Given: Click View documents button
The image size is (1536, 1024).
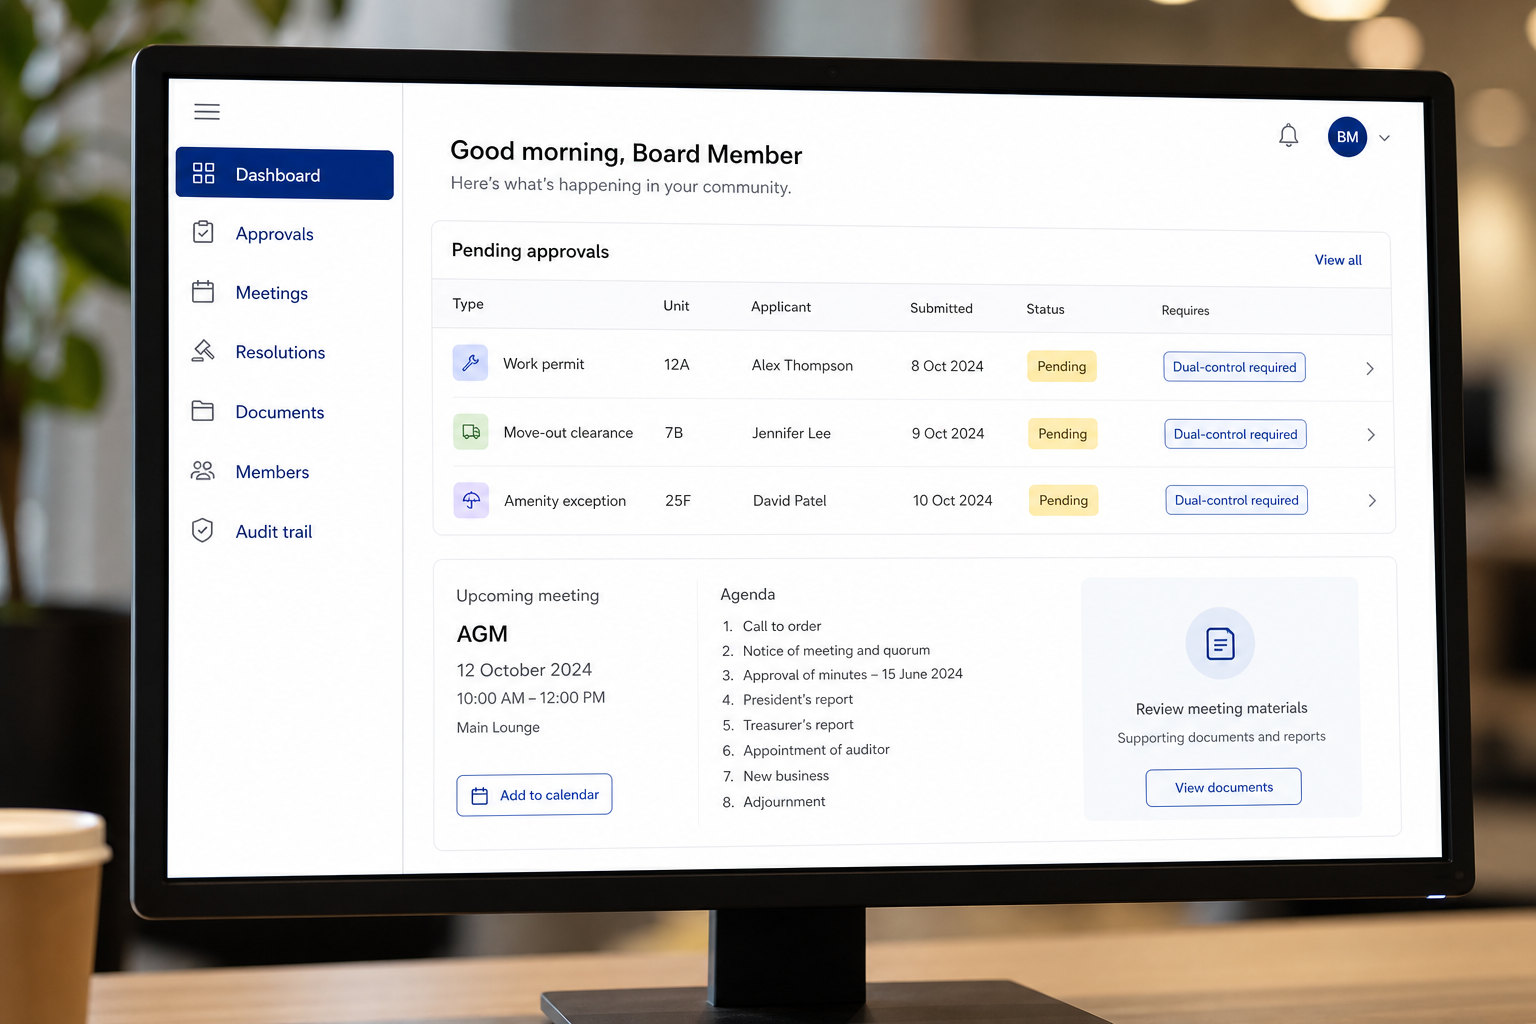Looking at the screenshot, I should click(1224, 787).
